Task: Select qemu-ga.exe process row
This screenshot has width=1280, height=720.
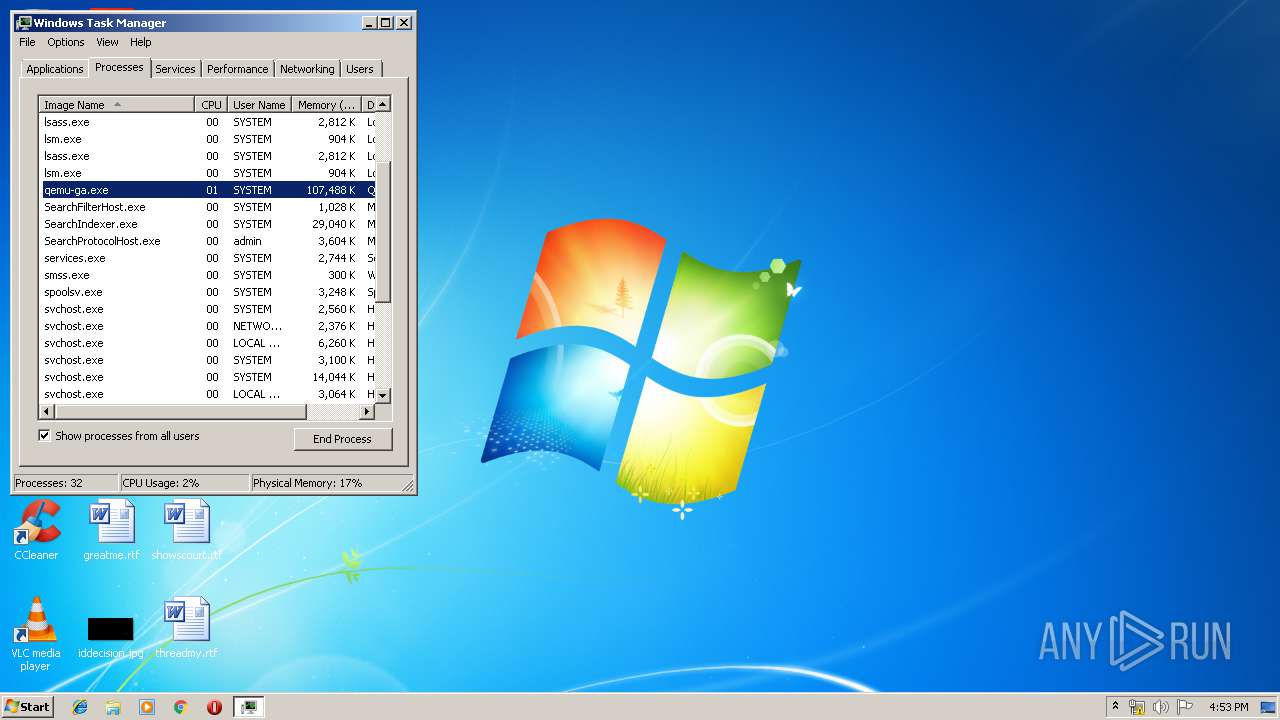Action: pyautogui.click(x=207, y=190)
